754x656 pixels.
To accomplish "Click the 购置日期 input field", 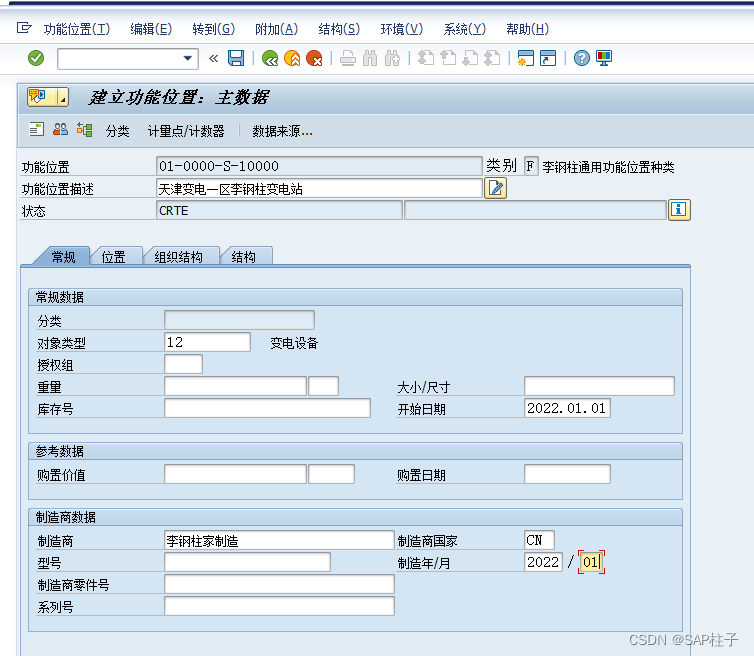I will click(567, 474).
